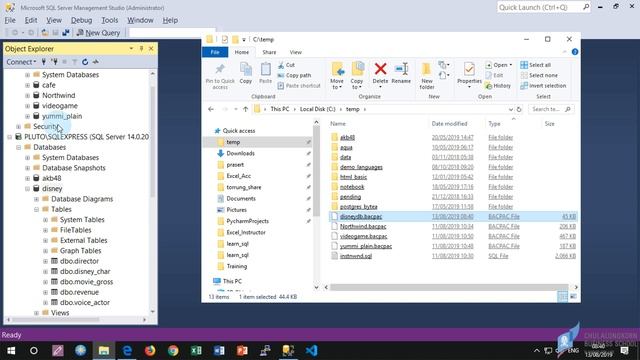Expand the cafe database node

(27, 85)
